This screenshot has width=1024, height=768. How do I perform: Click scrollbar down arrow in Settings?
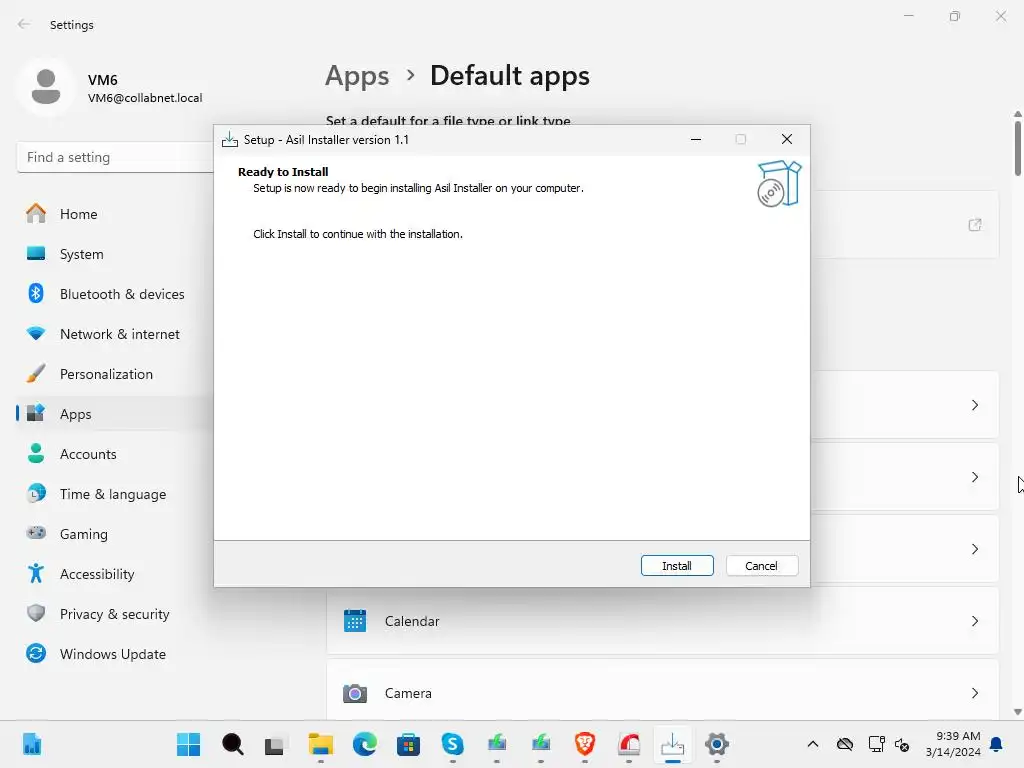(1017, 712)
